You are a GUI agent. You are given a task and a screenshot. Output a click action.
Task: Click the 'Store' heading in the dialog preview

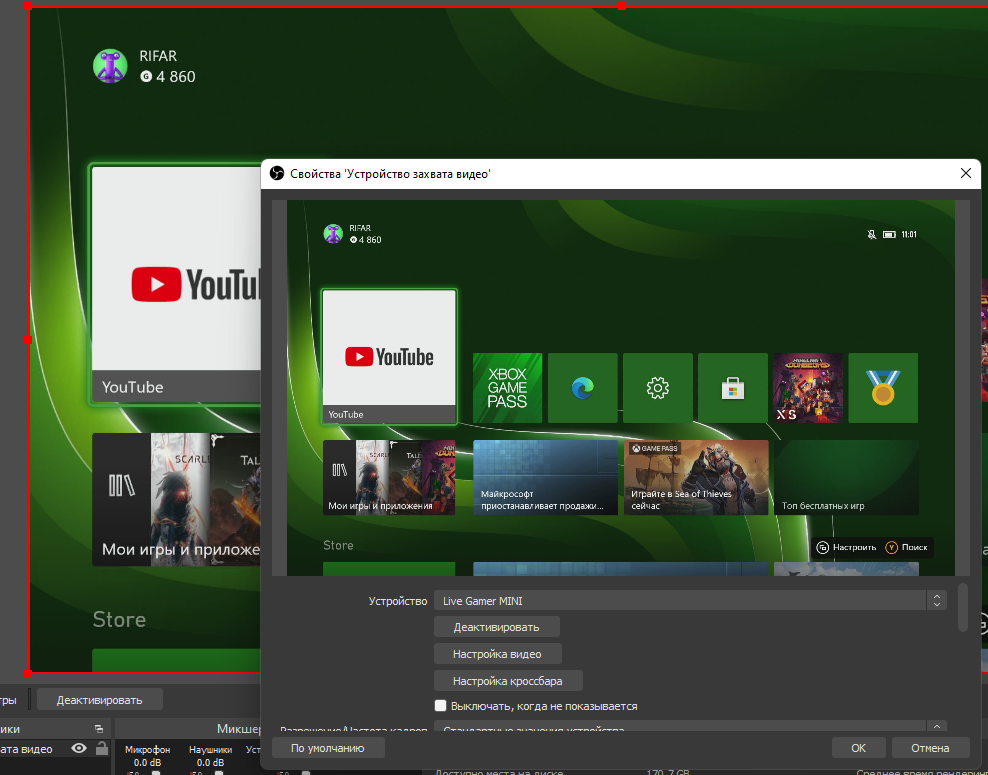(x=338, y=546)
